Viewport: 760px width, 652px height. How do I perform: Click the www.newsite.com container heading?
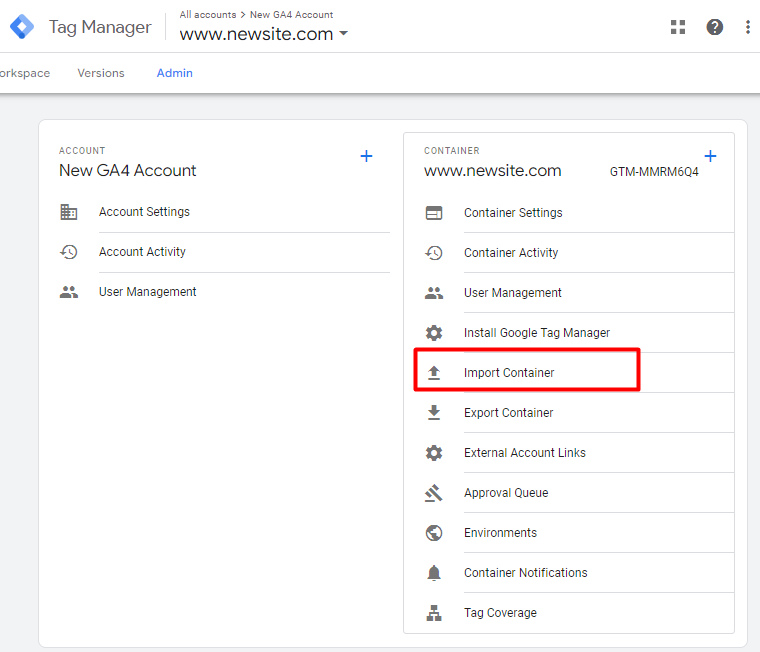click(492, 171)
